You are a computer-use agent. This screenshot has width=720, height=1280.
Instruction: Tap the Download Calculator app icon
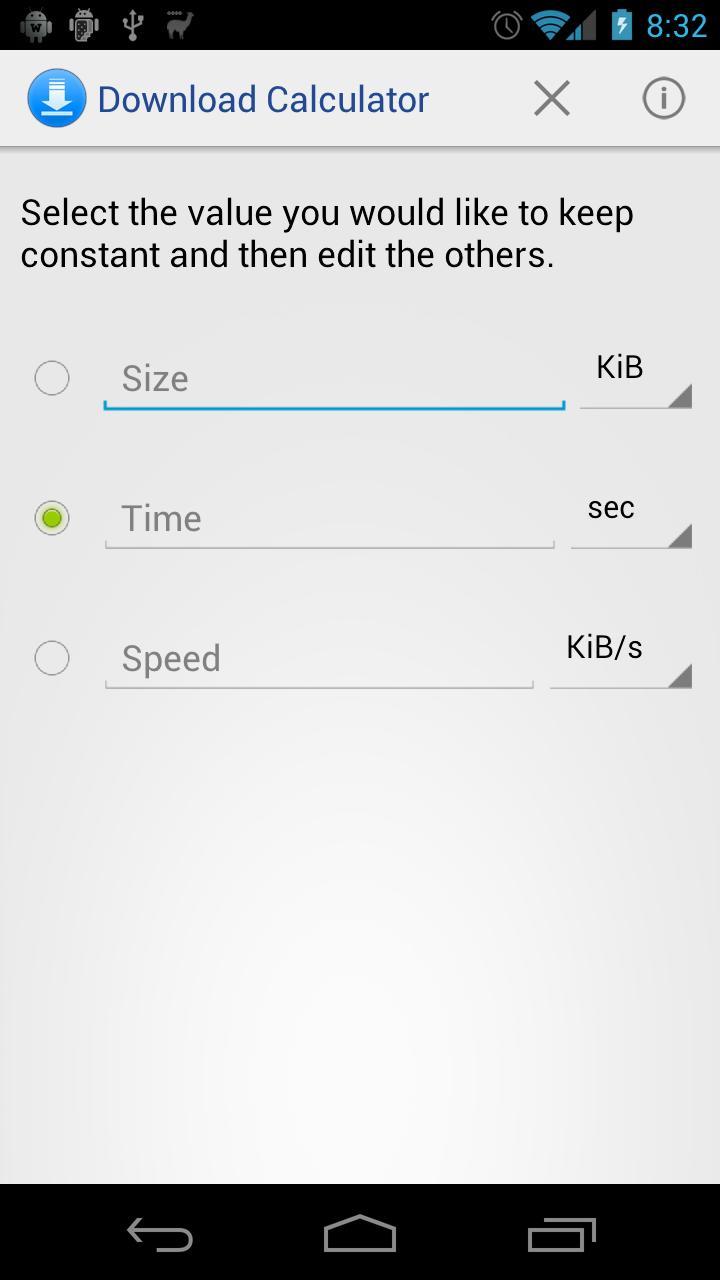point(57,98)
